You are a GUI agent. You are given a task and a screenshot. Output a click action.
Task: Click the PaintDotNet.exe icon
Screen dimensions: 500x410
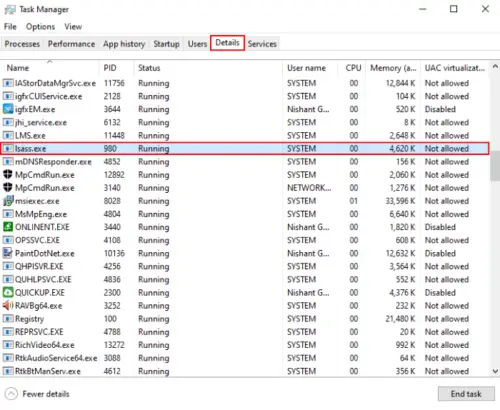(8, 253)
